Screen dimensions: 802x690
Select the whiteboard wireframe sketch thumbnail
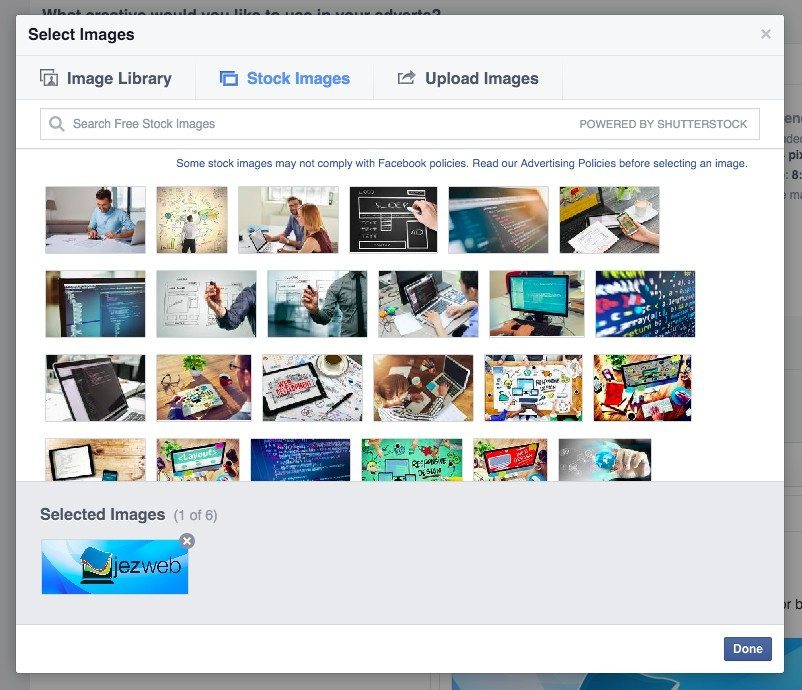[x=393, y=218]
